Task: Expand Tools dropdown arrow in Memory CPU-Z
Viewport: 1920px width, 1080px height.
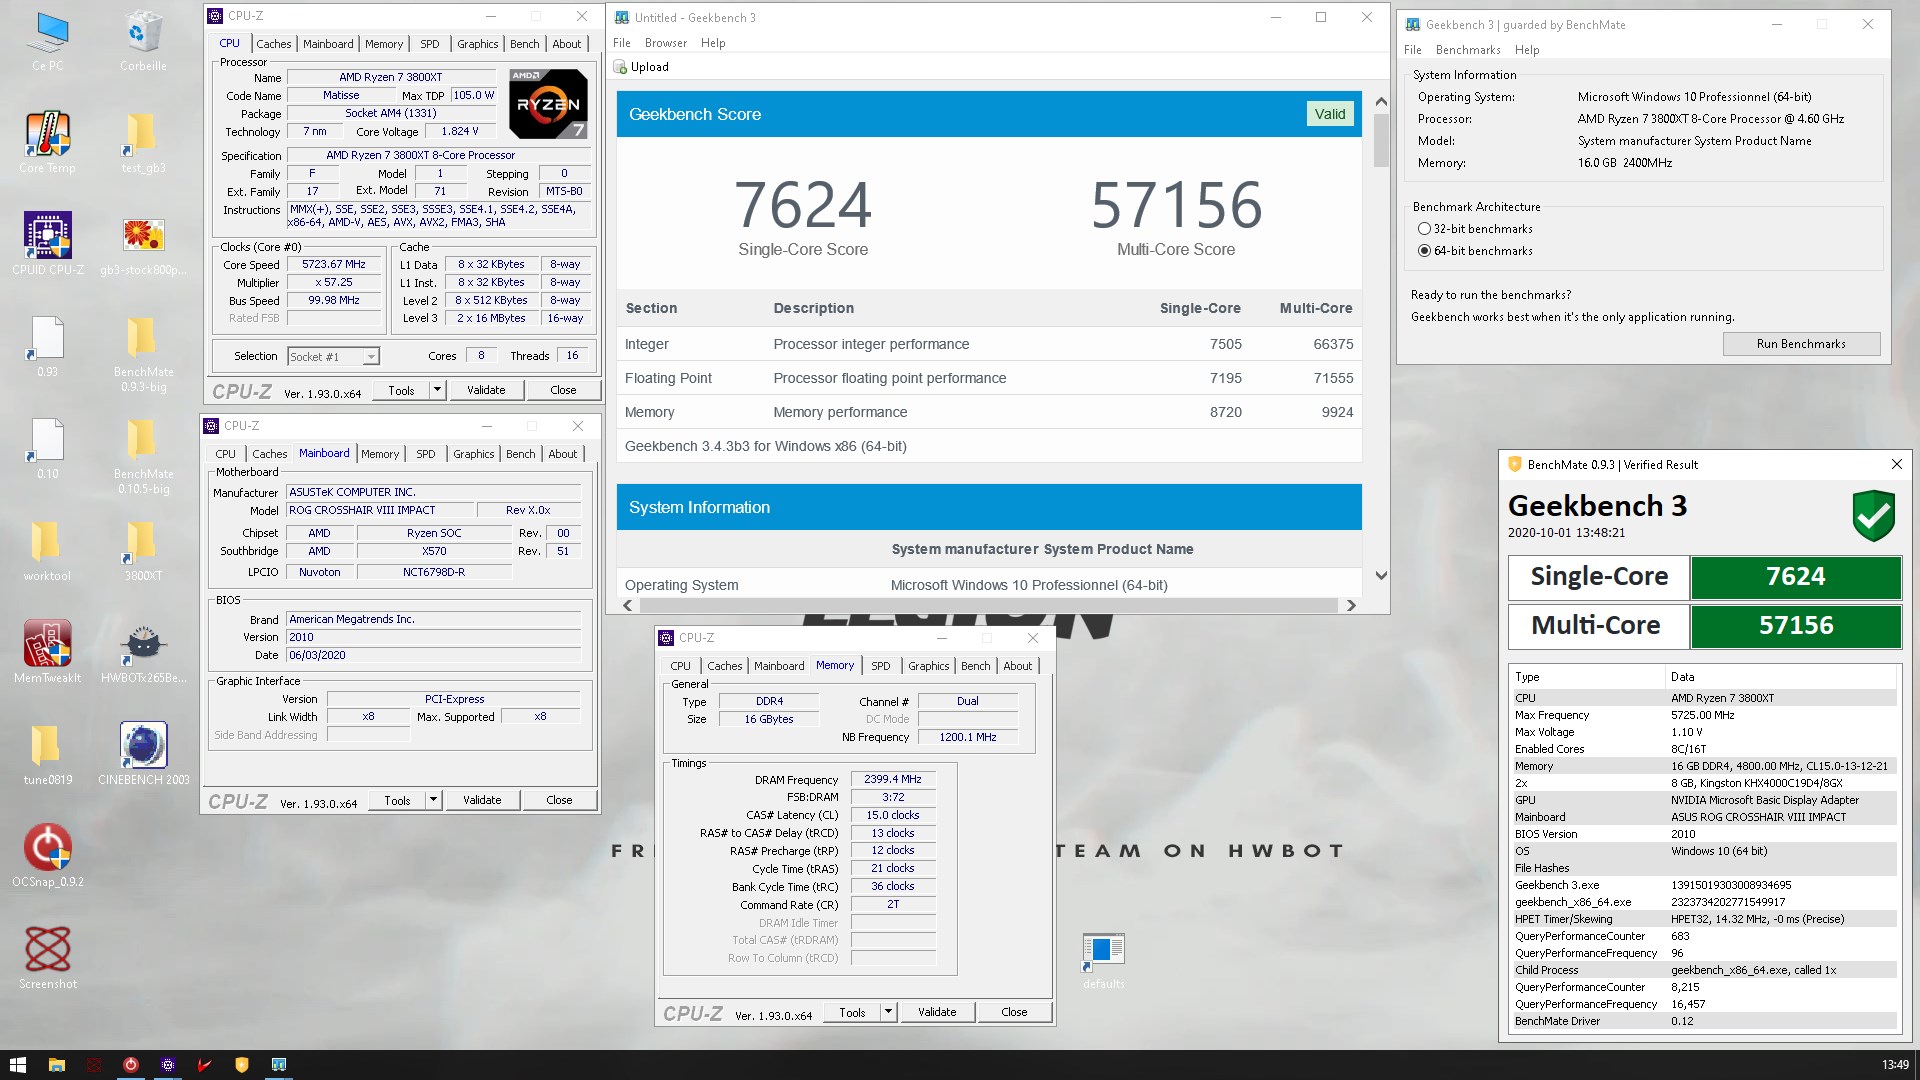Action: click(888, 1012)
